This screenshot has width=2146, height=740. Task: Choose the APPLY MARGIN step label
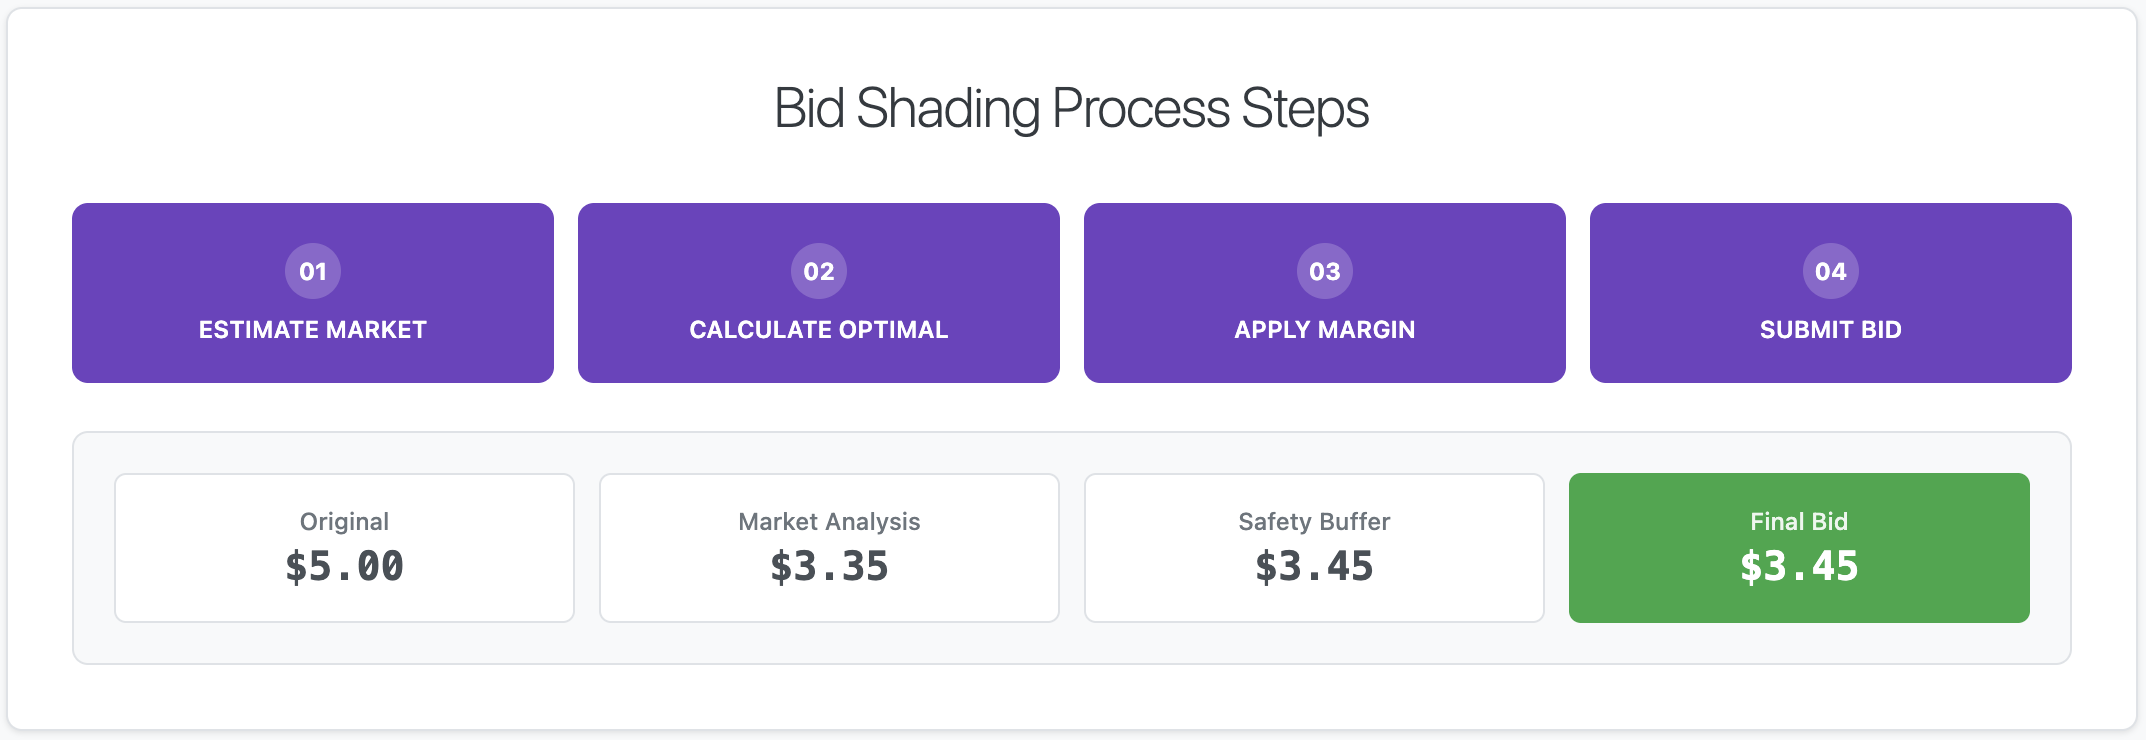[x=1325, y=330]
